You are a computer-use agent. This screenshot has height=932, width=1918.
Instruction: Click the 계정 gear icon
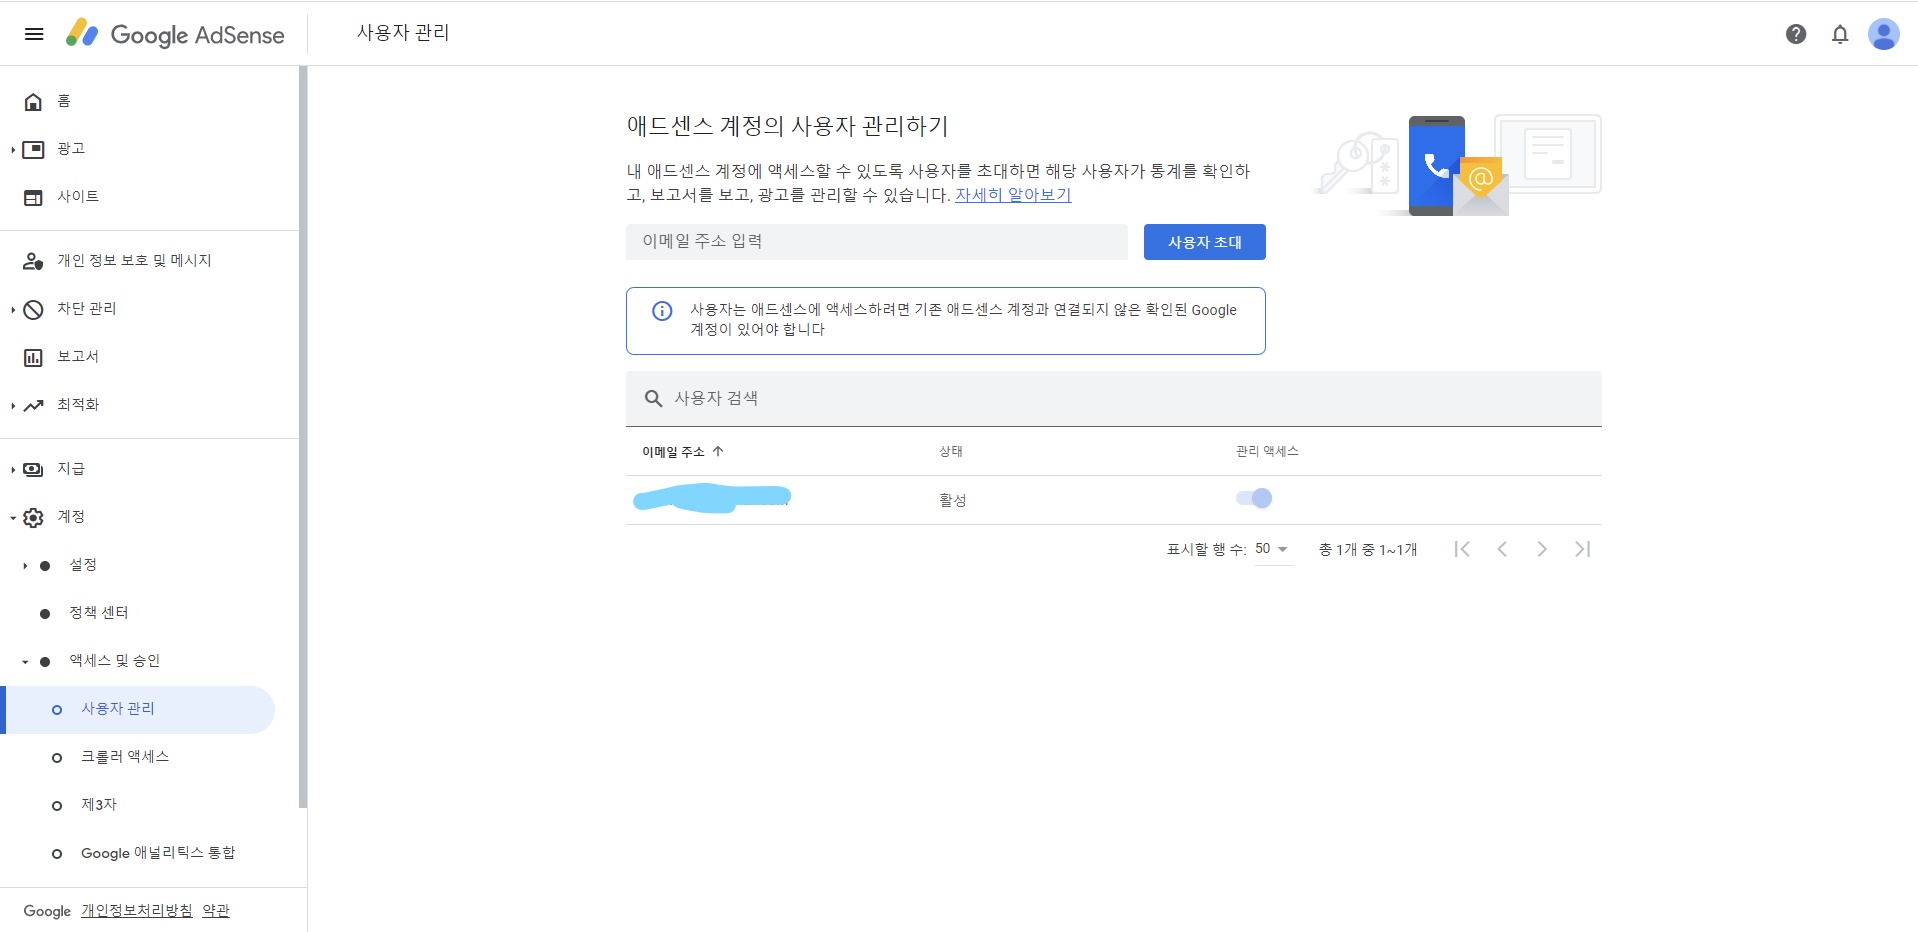point(33,517)
